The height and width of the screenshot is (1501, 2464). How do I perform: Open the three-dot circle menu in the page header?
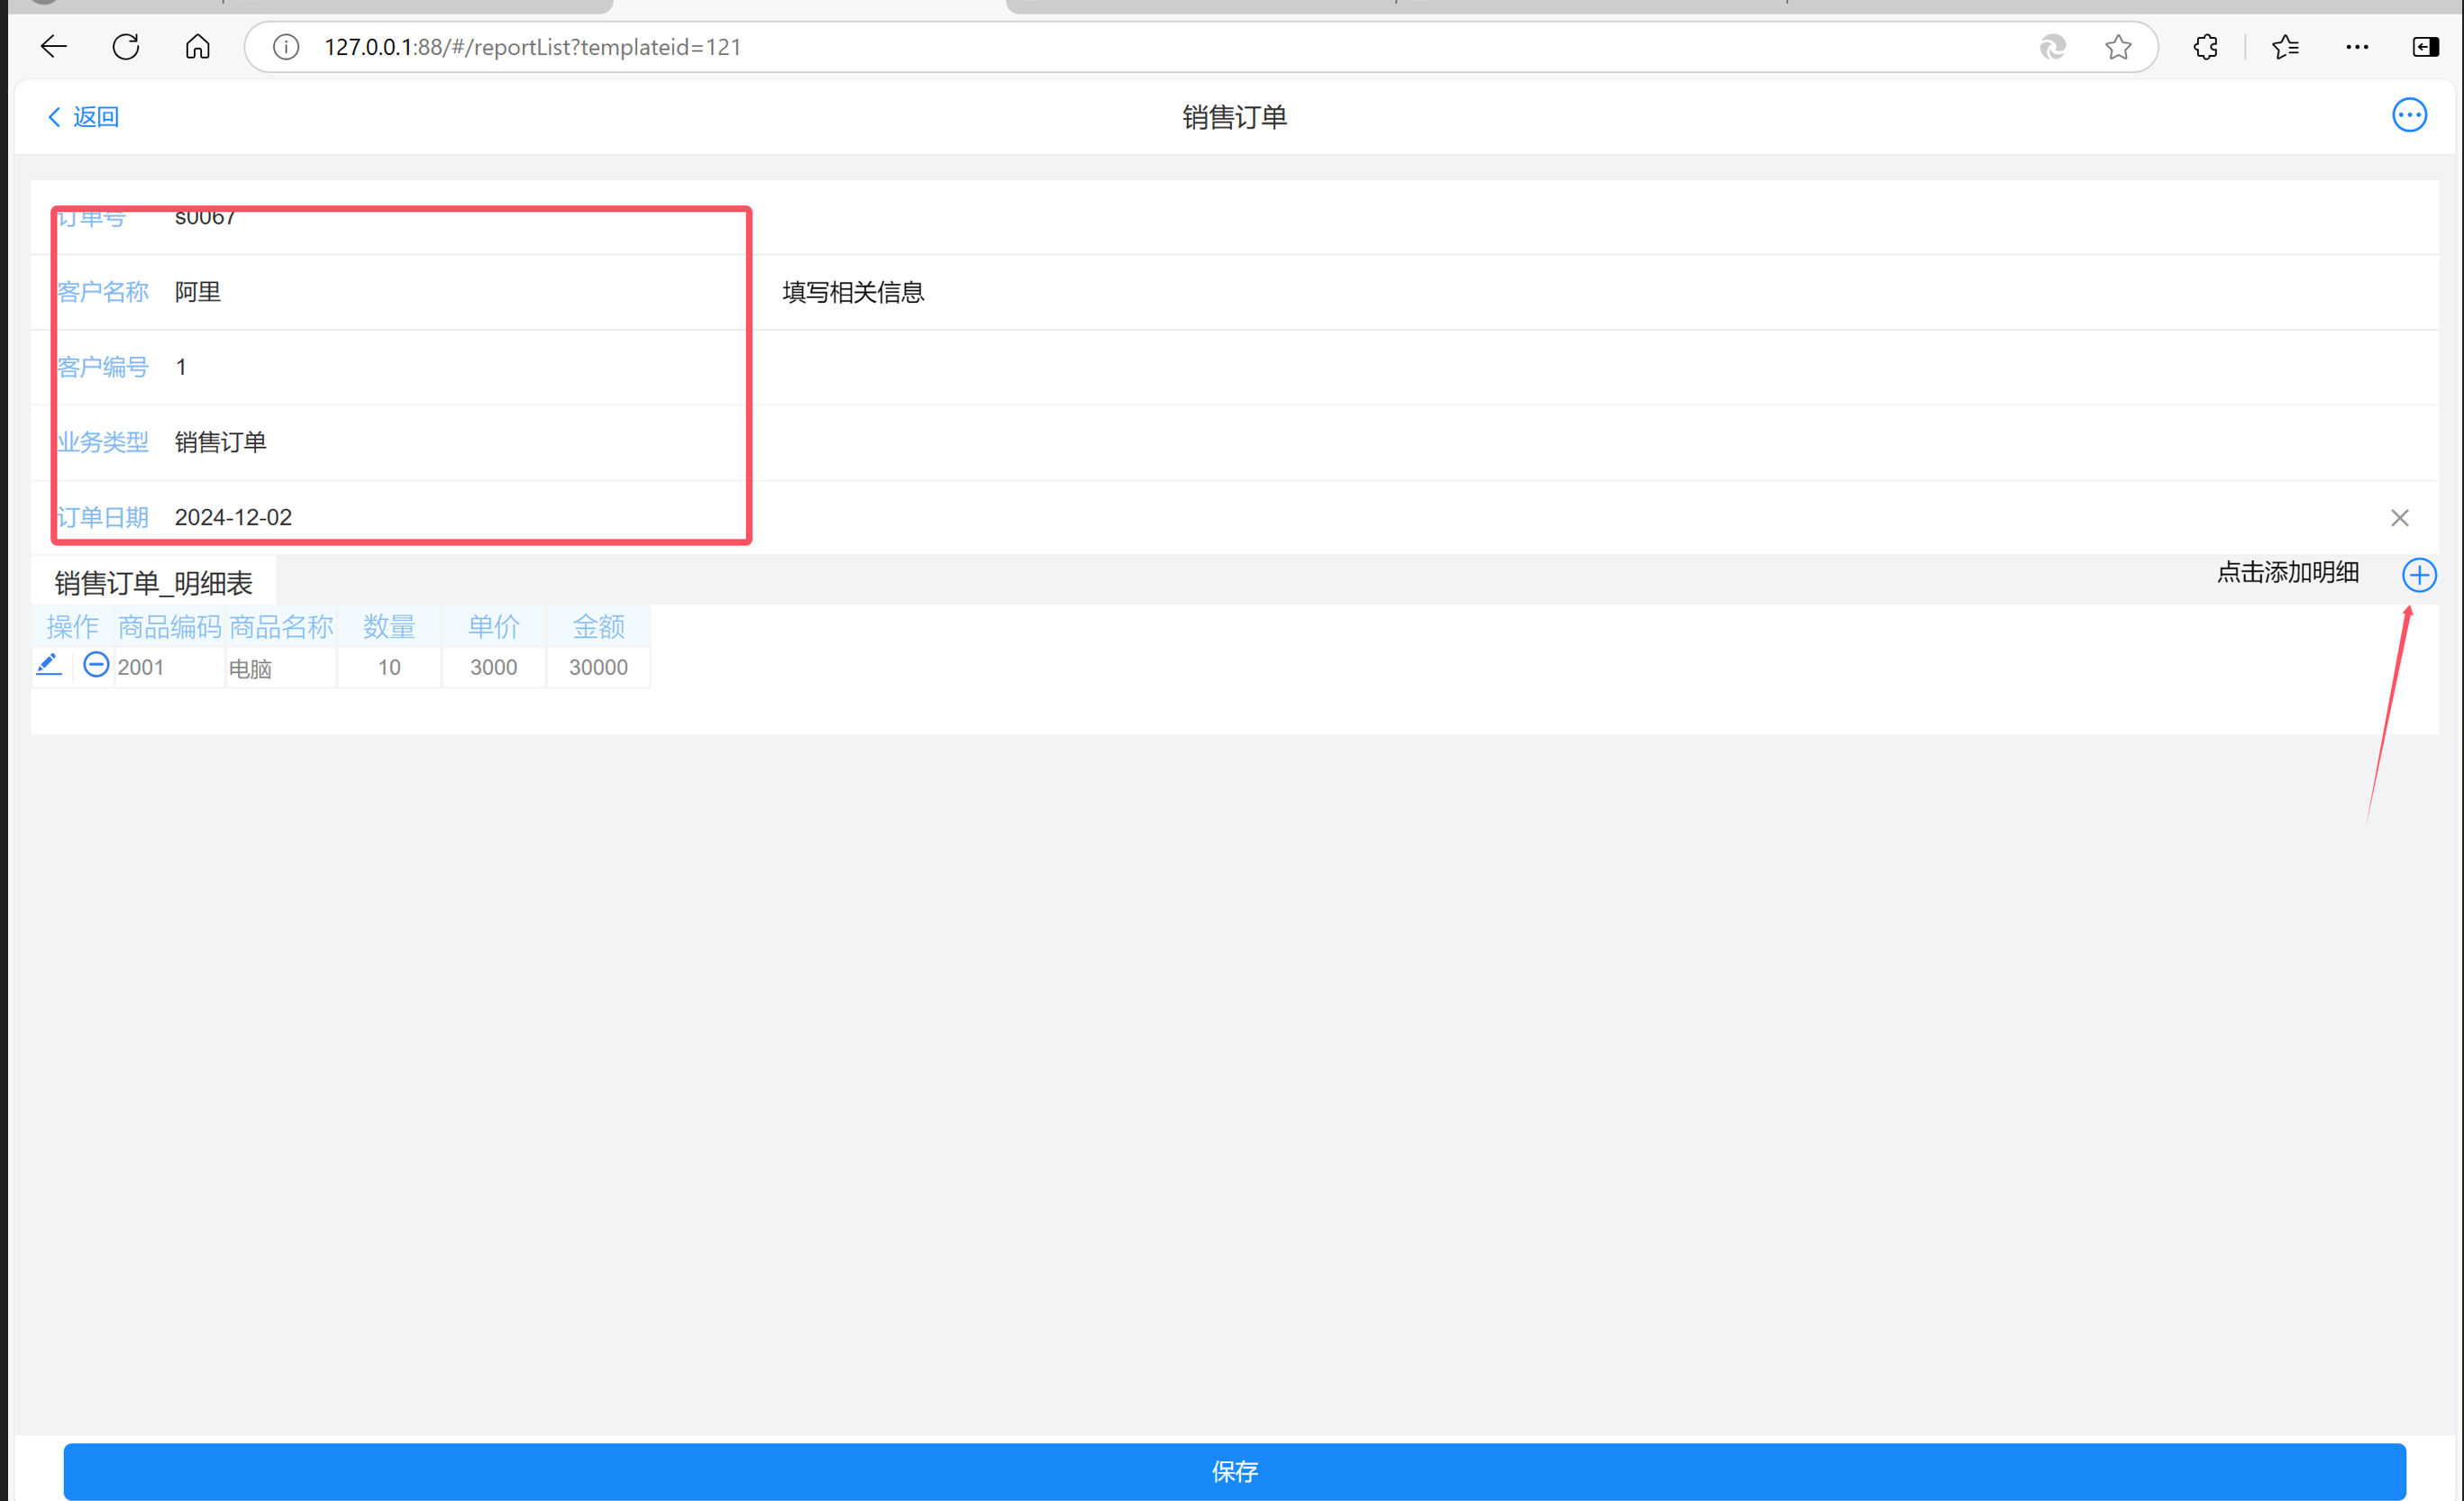pyautogui.click(x=2408, y=115)
